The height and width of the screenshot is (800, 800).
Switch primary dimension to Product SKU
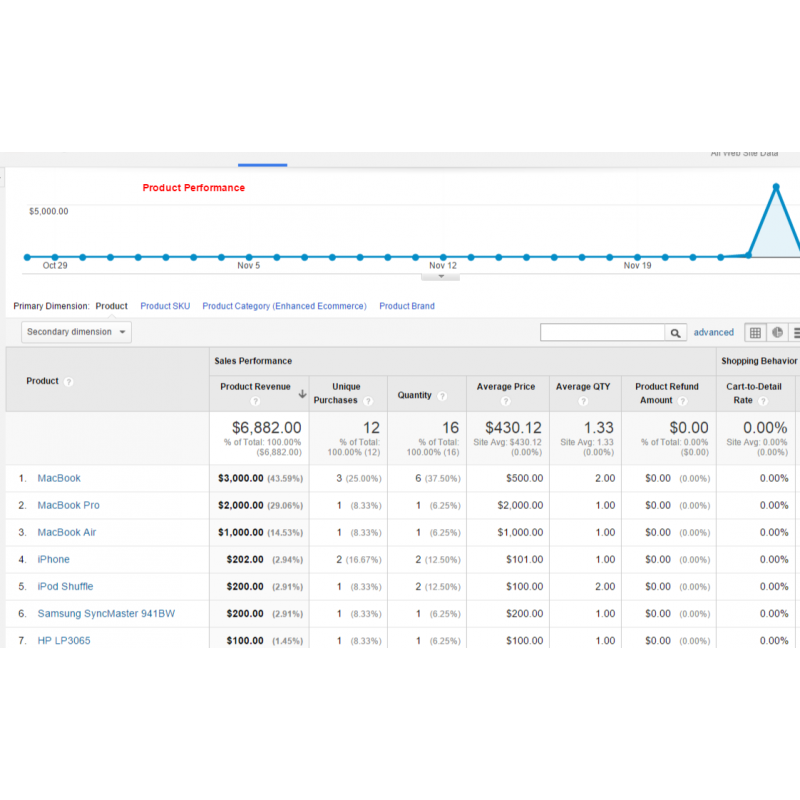point(165,306)
